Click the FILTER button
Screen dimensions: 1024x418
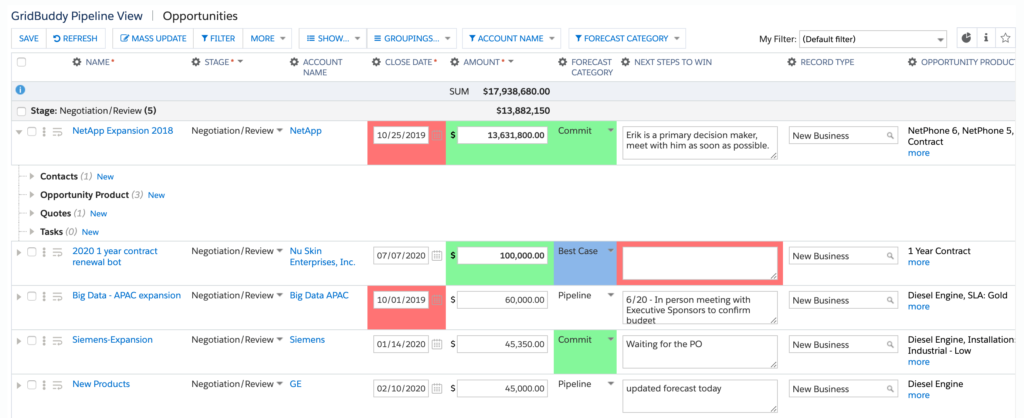coord(218,39)
